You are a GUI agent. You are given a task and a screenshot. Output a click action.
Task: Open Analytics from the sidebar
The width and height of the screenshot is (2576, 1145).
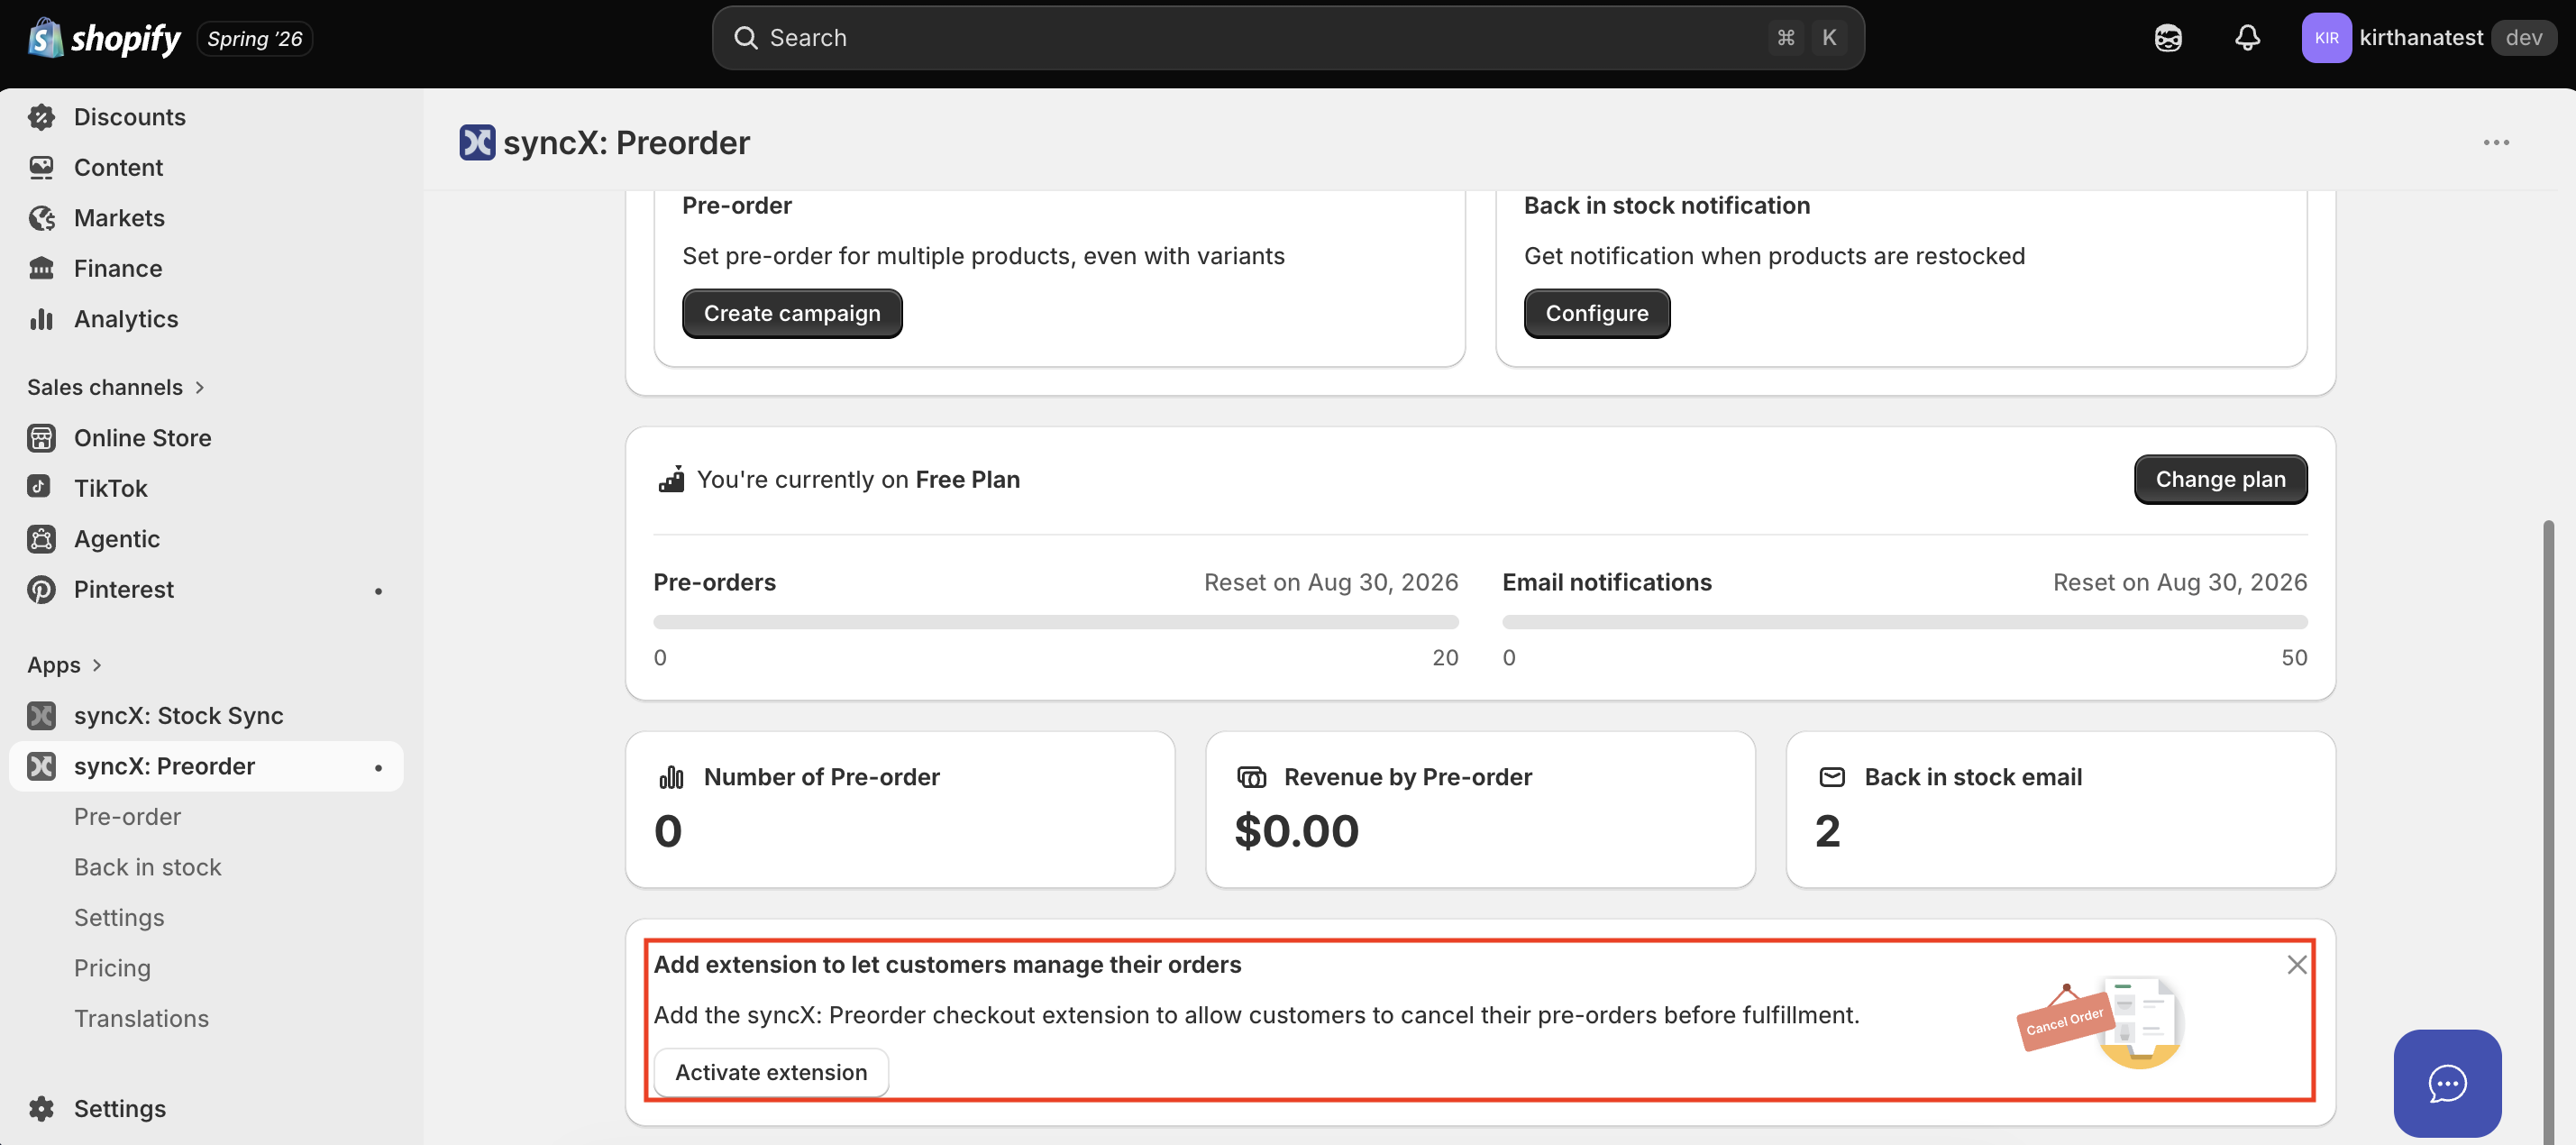[x=126, y=319]
